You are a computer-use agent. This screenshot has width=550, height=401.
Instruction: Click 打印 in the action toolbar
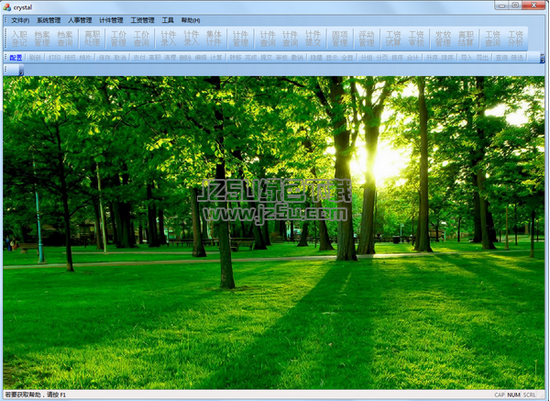pos(54,58)
